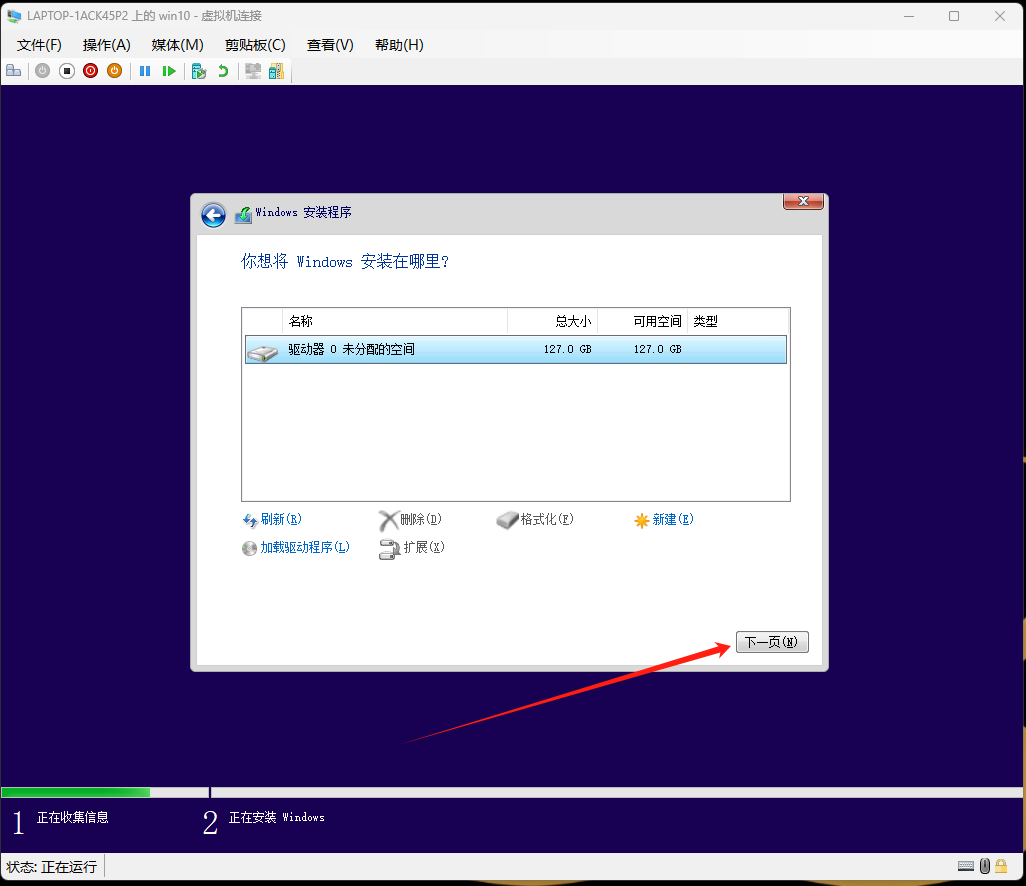Image resolution: width=1026 pixels, height=886 pixels.
Task: Click the 删除(D) option
Action: tap(410, 520)
